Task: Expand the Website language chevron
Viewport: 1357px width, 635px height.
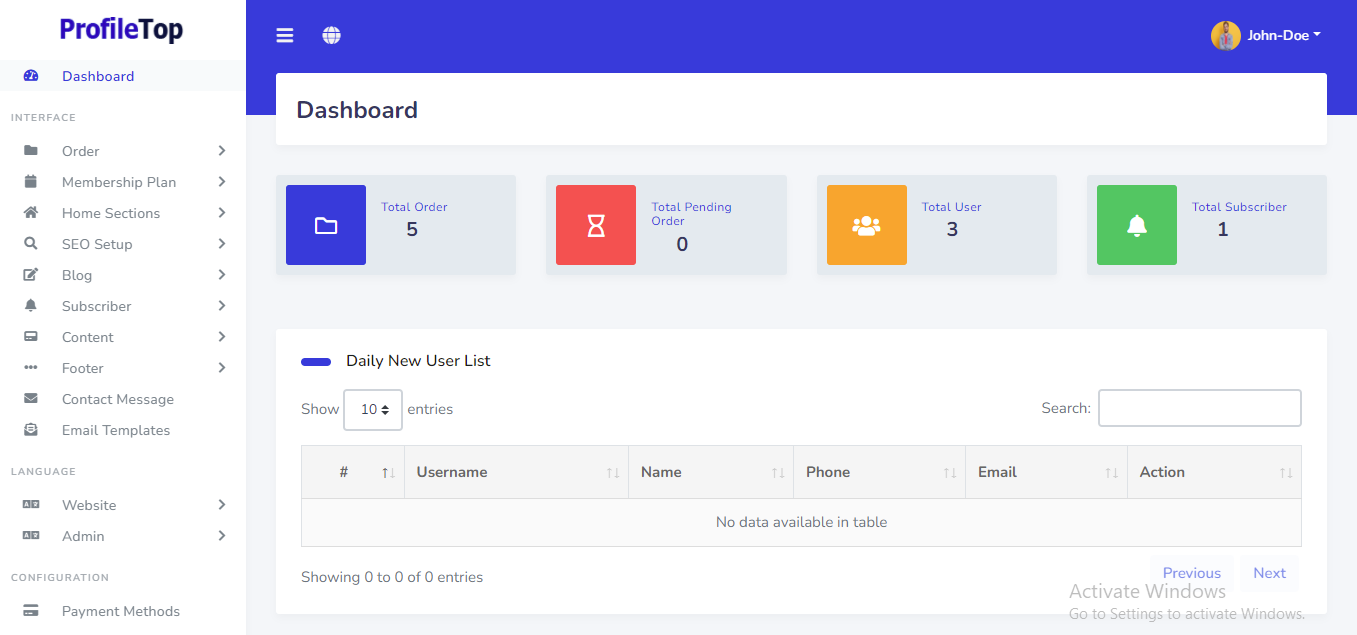Action: 222,505
